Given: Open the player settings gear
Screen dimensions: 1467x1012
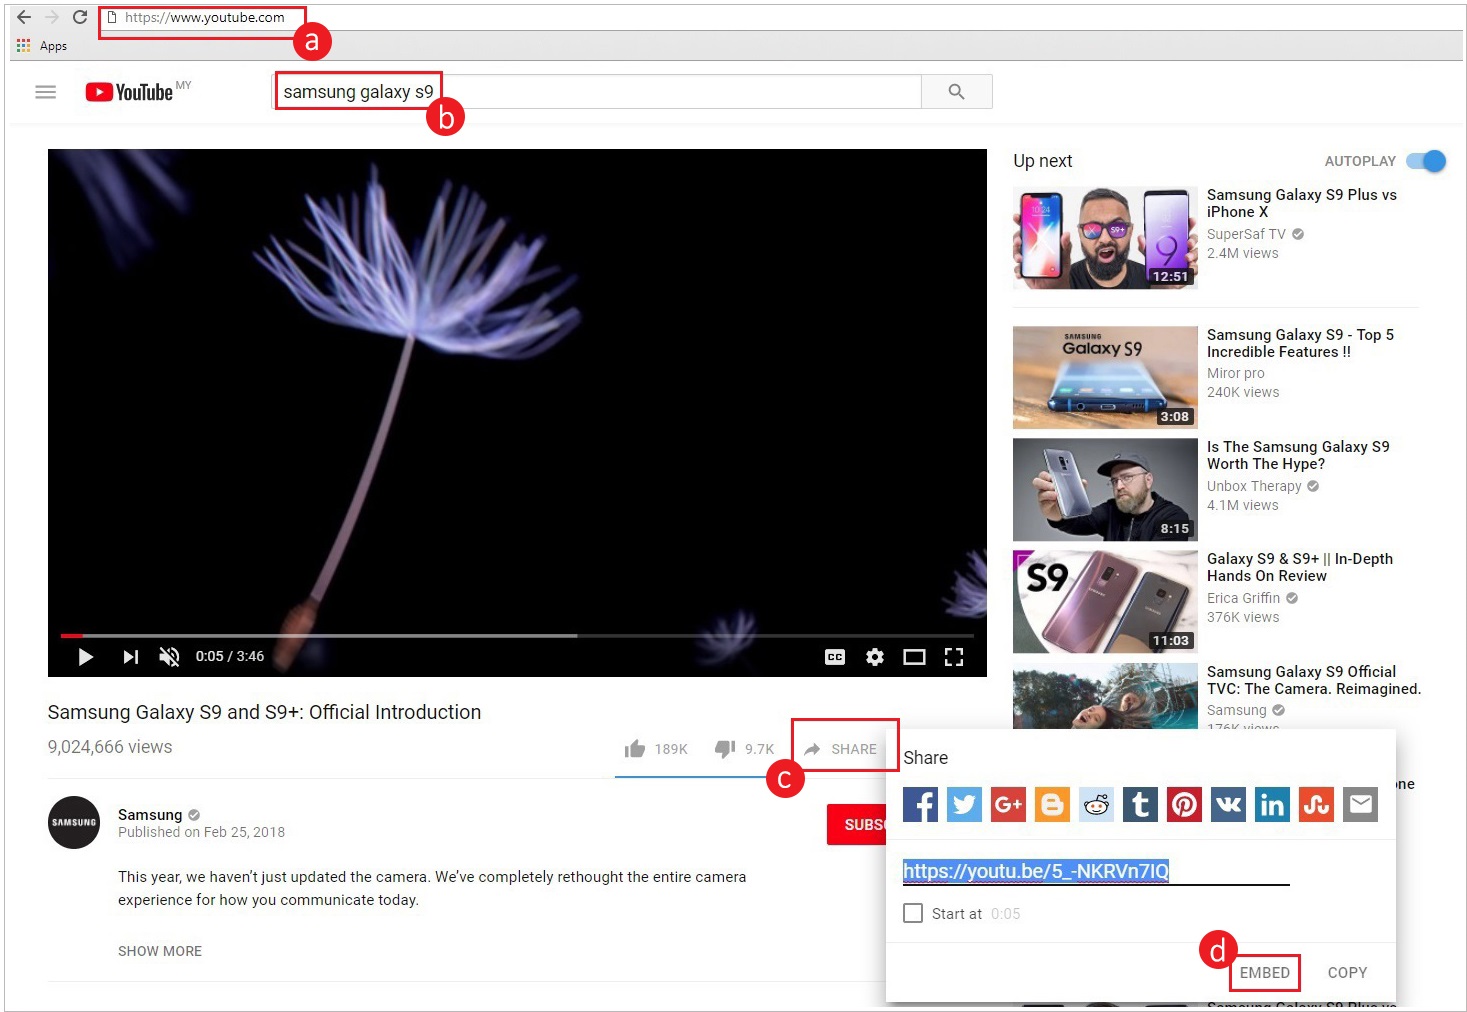Looking at the screenshot, I should pos(875,657).
